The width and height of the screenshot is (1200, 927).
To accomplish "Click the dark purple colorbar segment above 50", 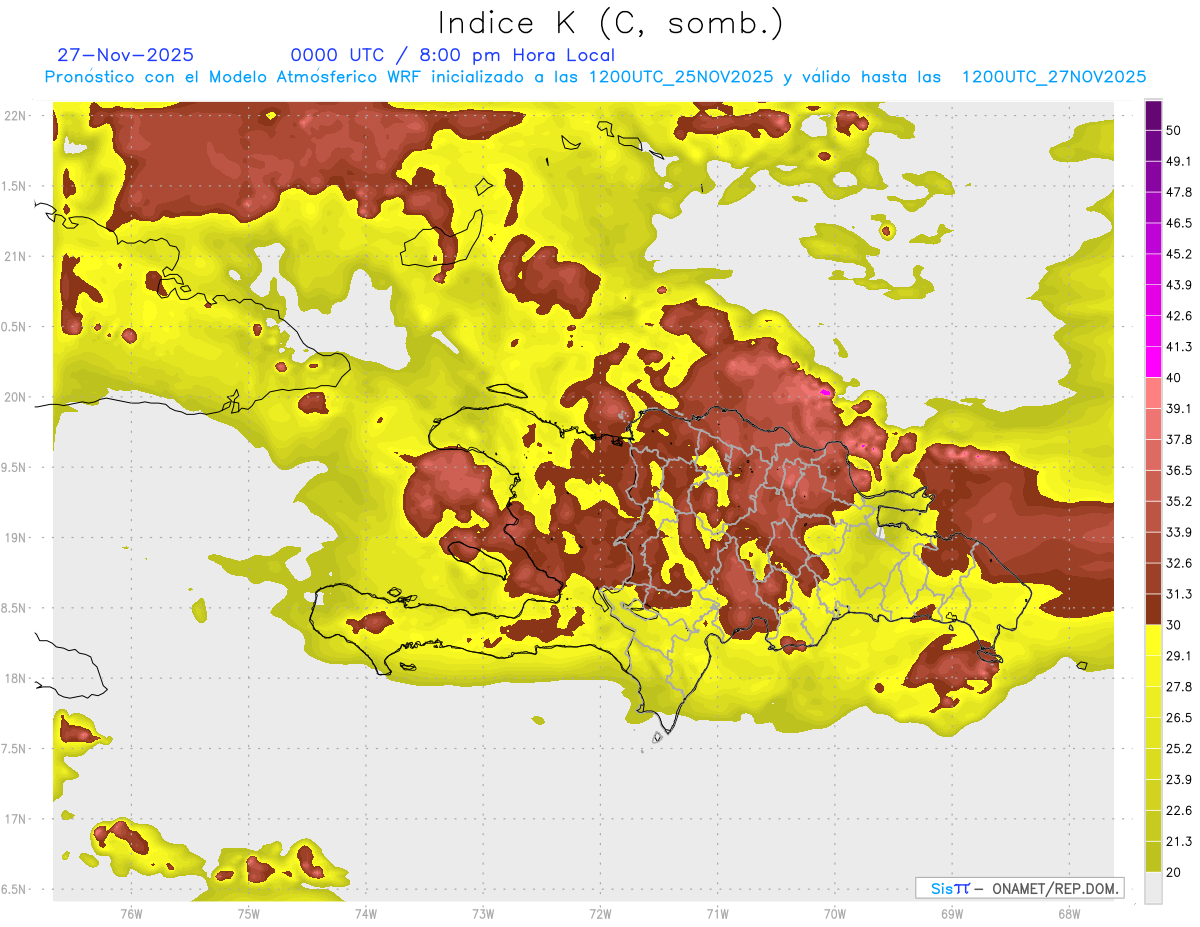I will [x=1153, y=115].
